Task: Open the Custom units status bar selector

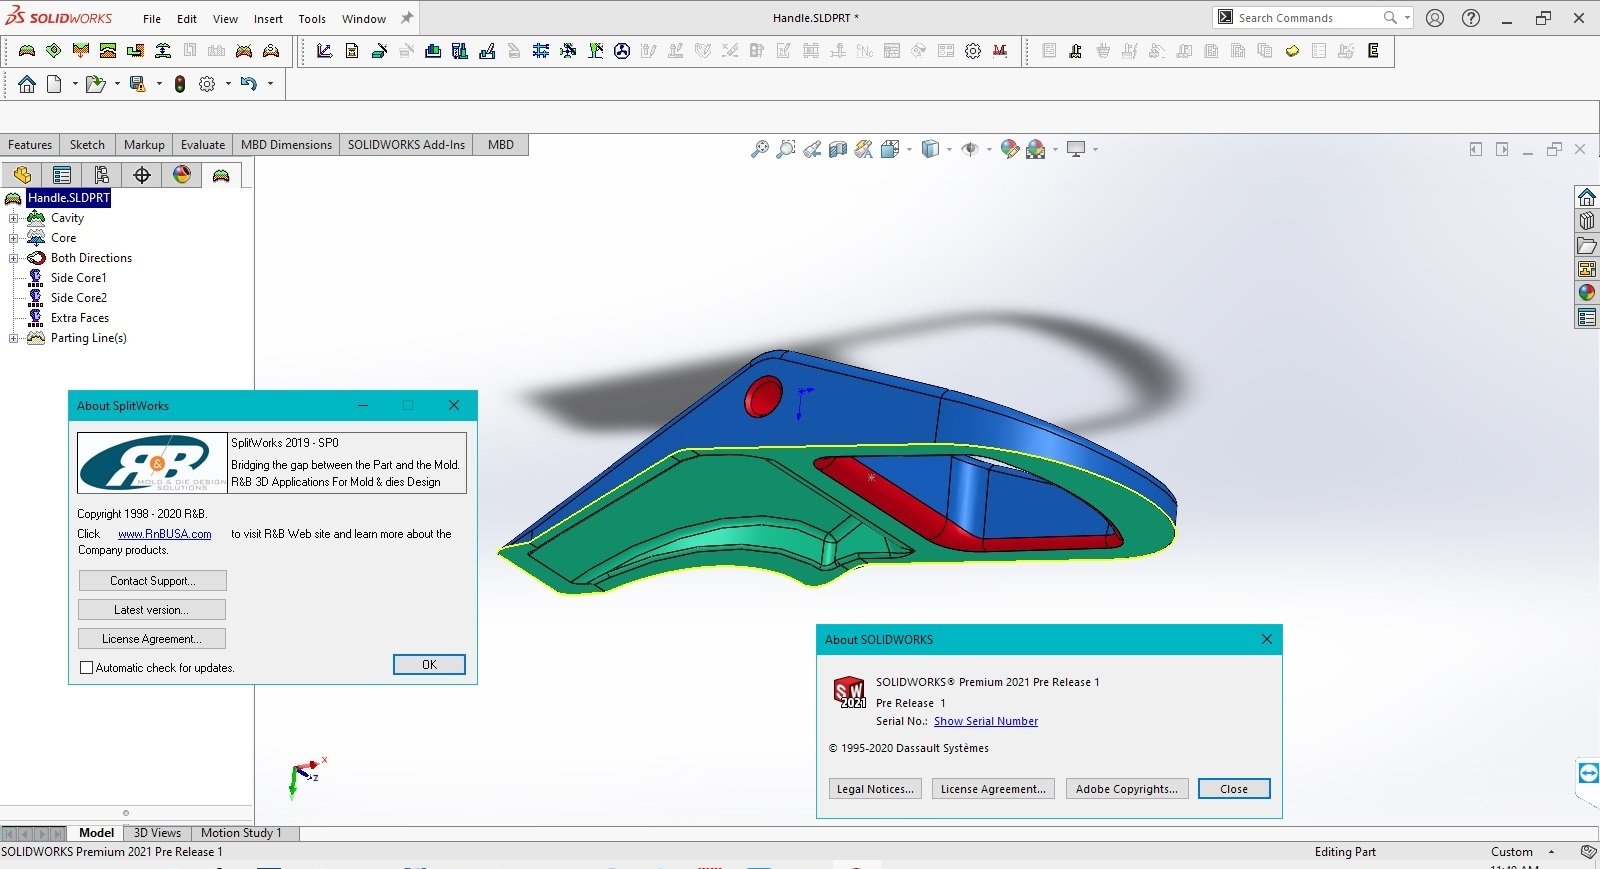Action: pyautogui.click(x=1523, y=852)
